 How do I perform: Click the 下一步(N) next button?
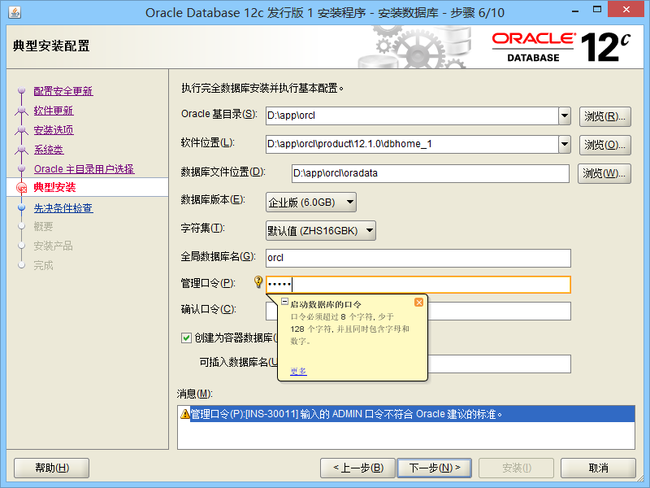[434, 468]
